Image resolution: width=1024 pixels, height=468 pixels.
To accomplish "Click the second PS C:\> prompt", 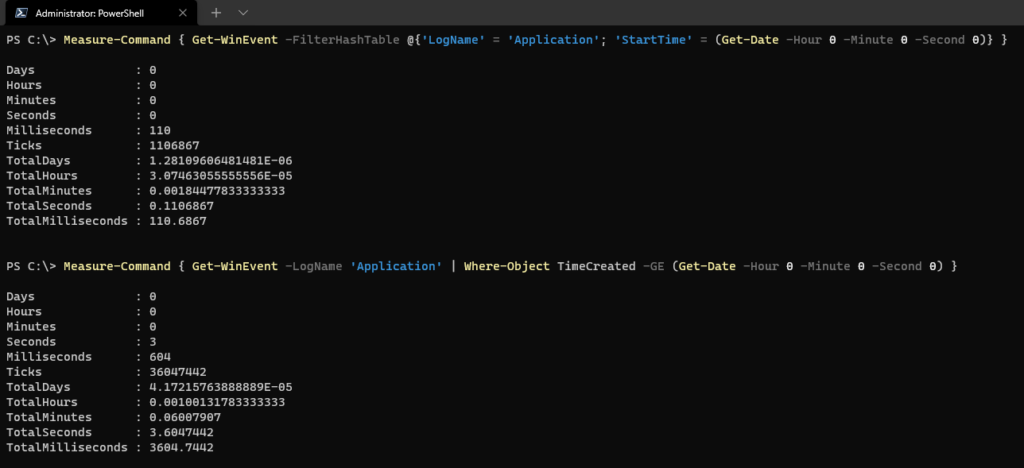I will (x=31, y=266).
